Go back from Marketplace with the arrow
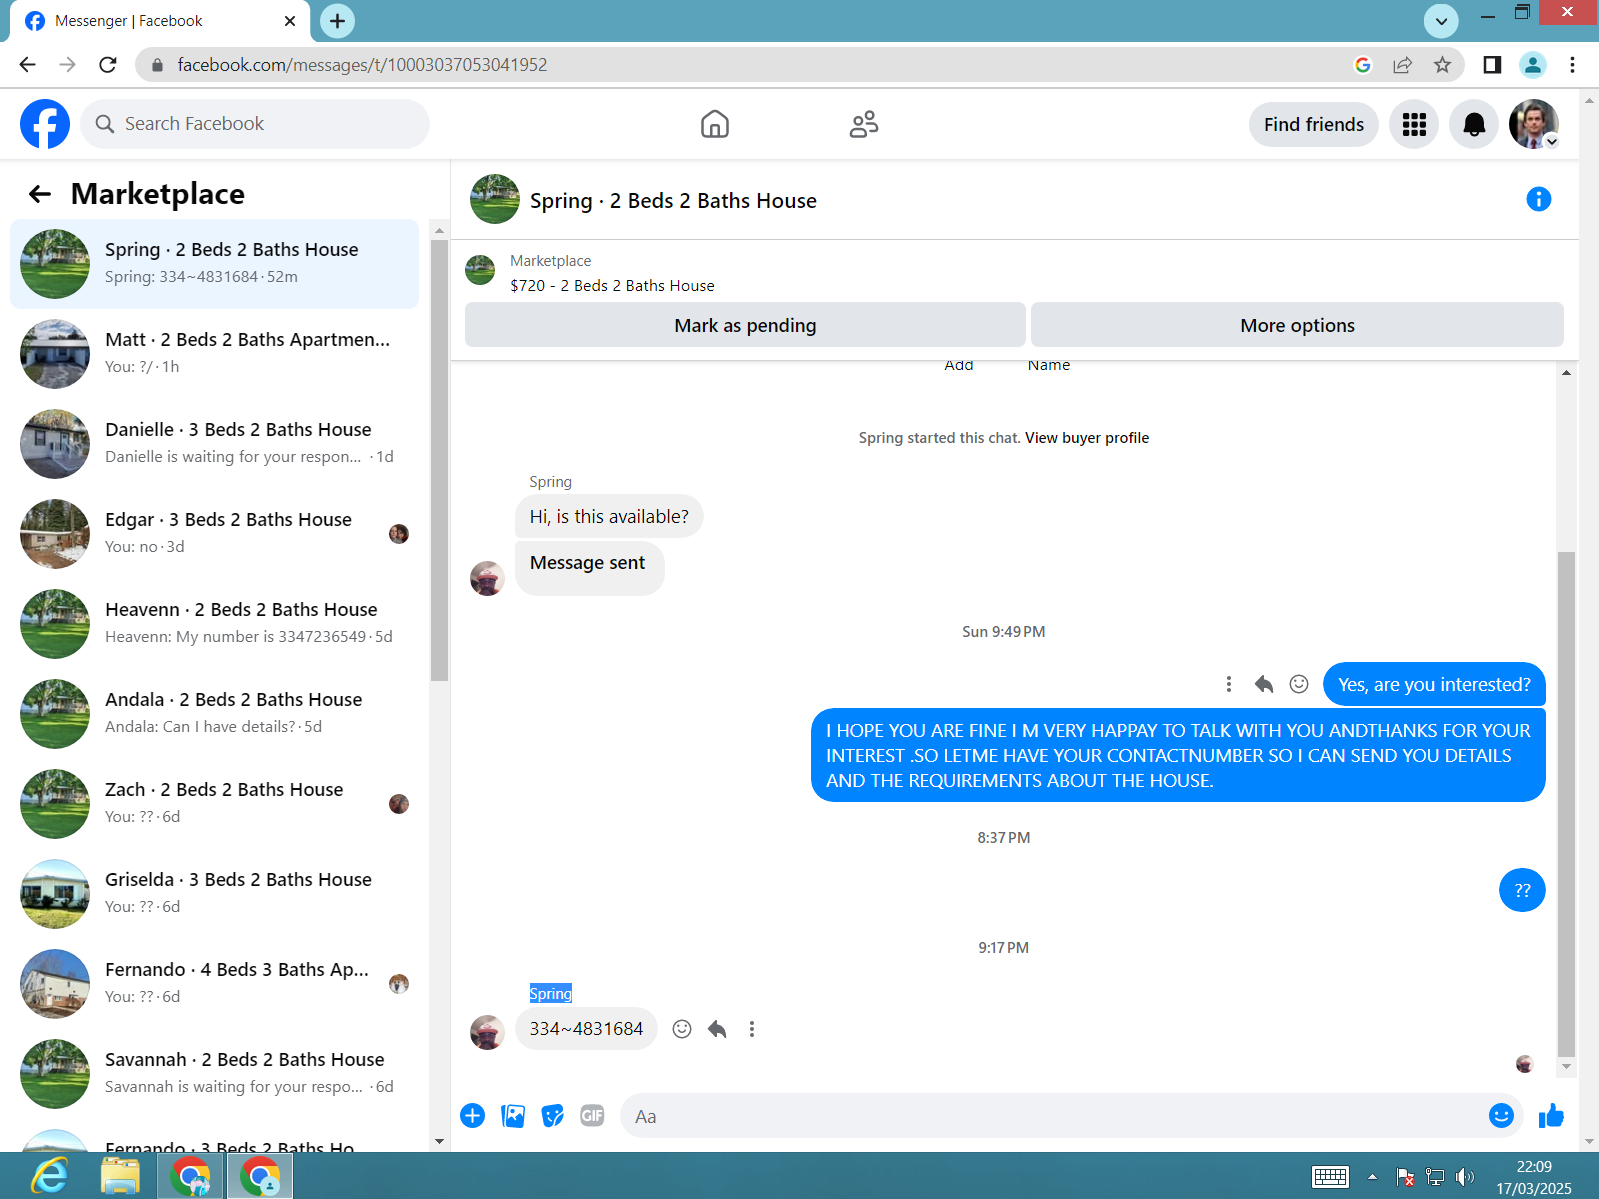 (x=40, y=194)
